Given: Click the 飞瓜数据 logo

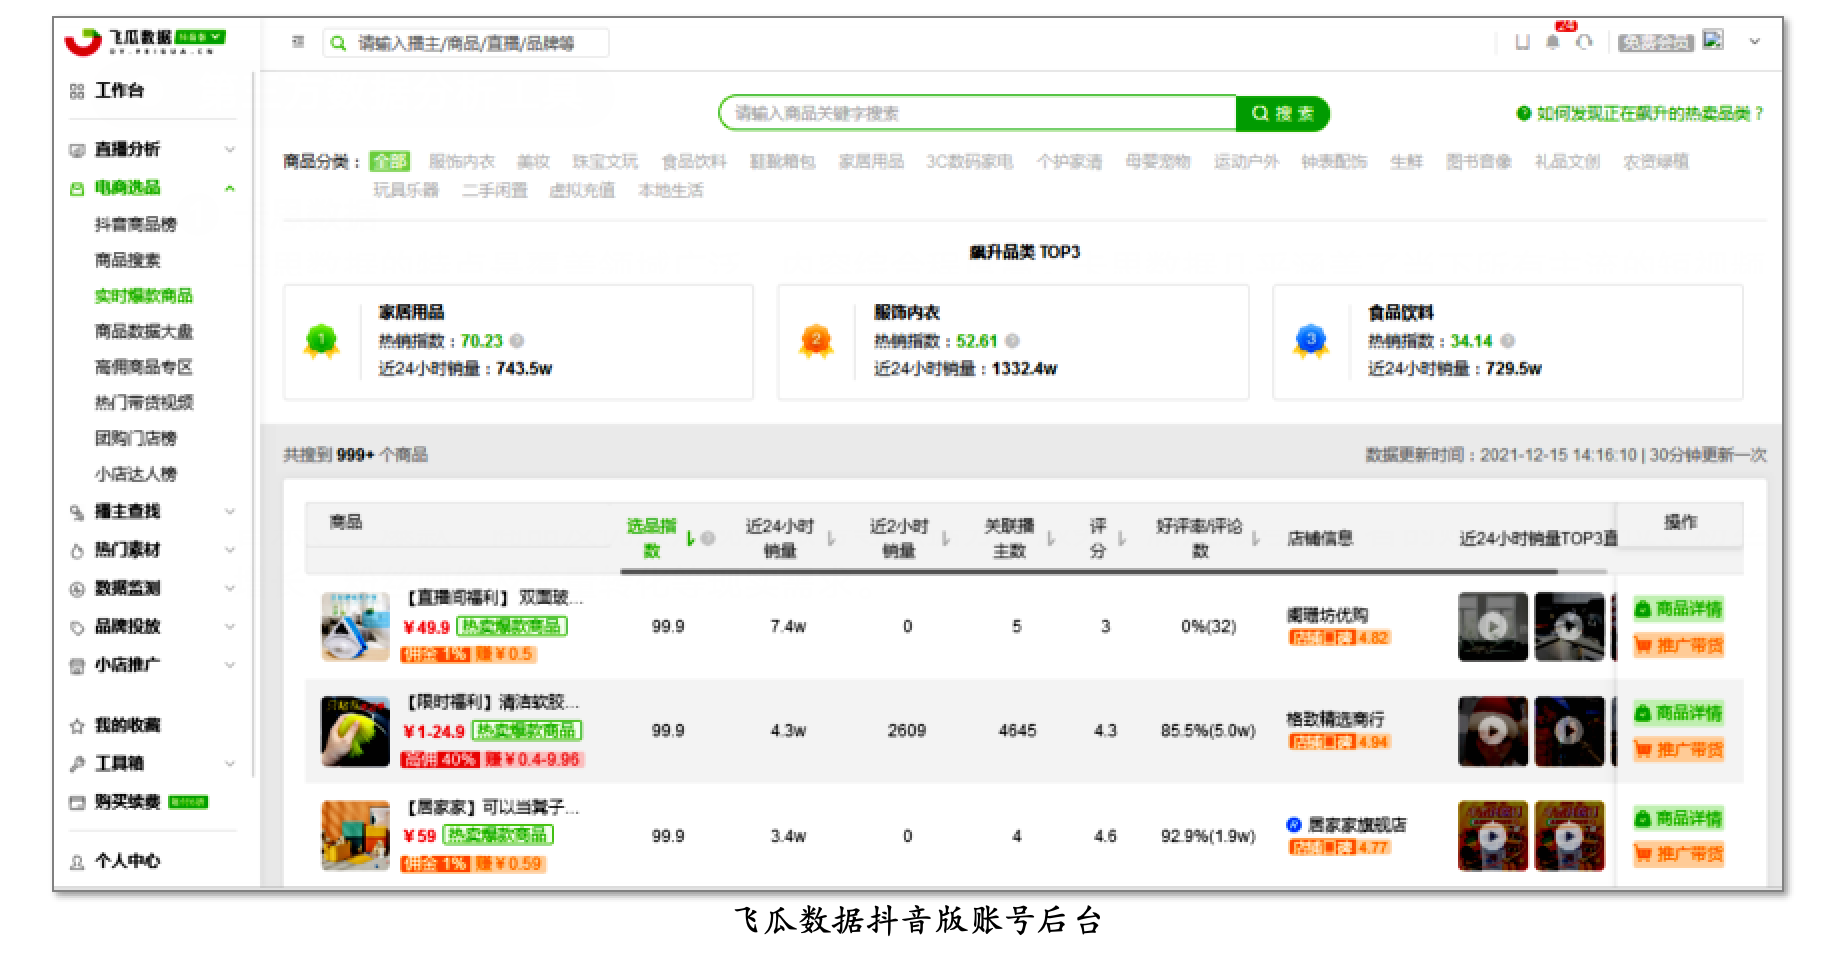Looking at the screenshot, I should coord(145,41).
